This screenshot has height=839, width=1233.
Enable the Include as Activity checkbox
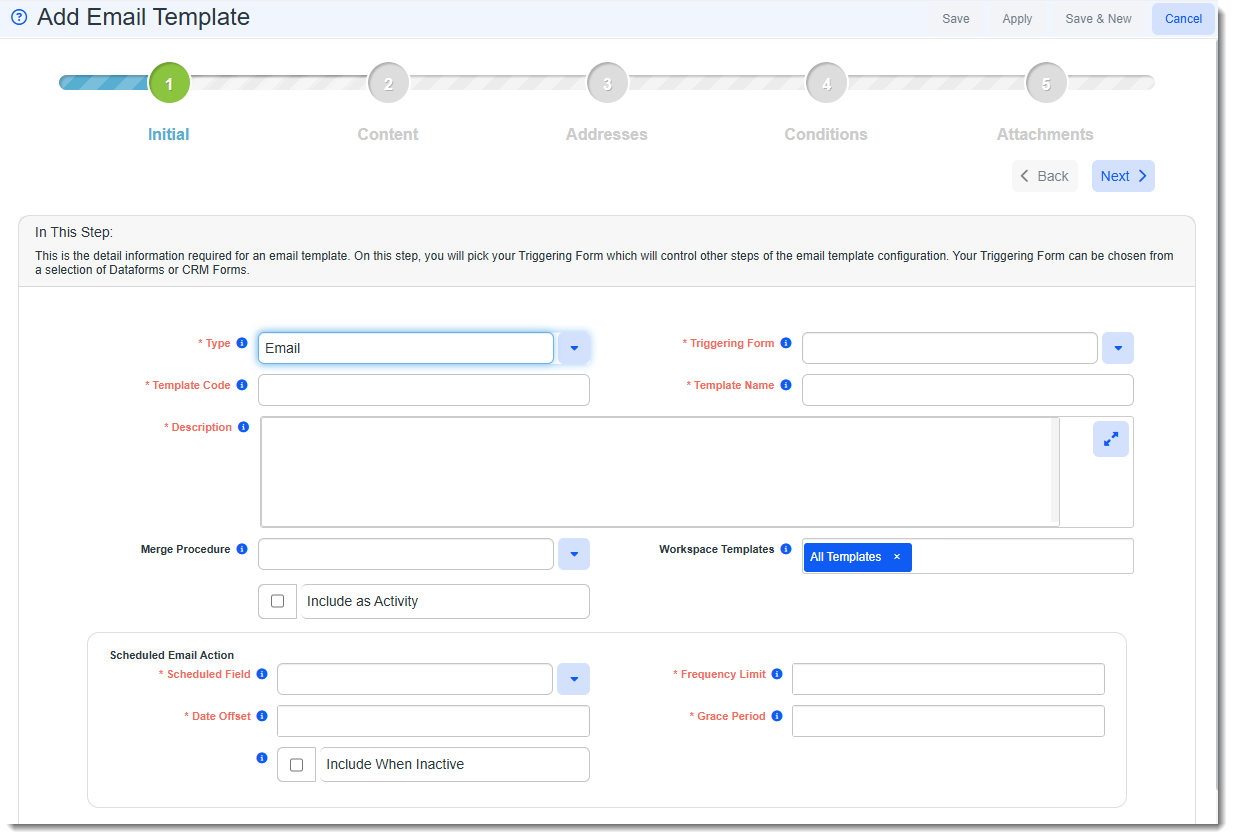tap(278, 601)
